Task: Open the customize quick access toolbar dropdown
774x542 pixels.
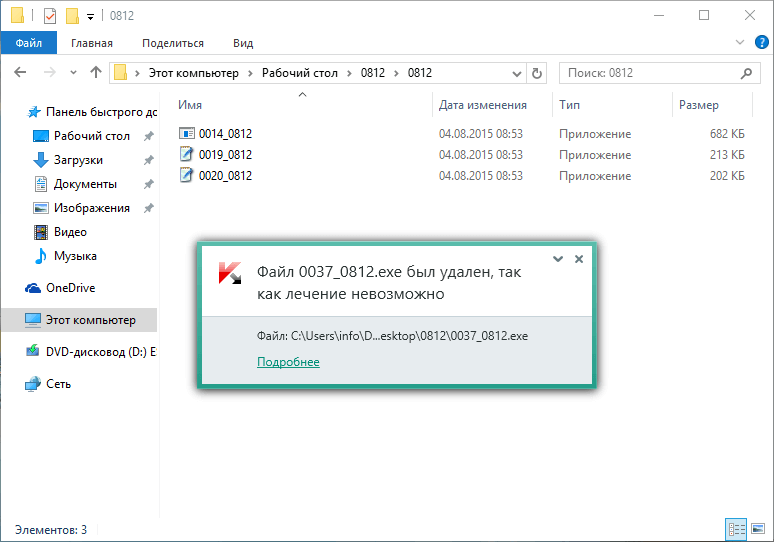Action: [x=90, y=17]
